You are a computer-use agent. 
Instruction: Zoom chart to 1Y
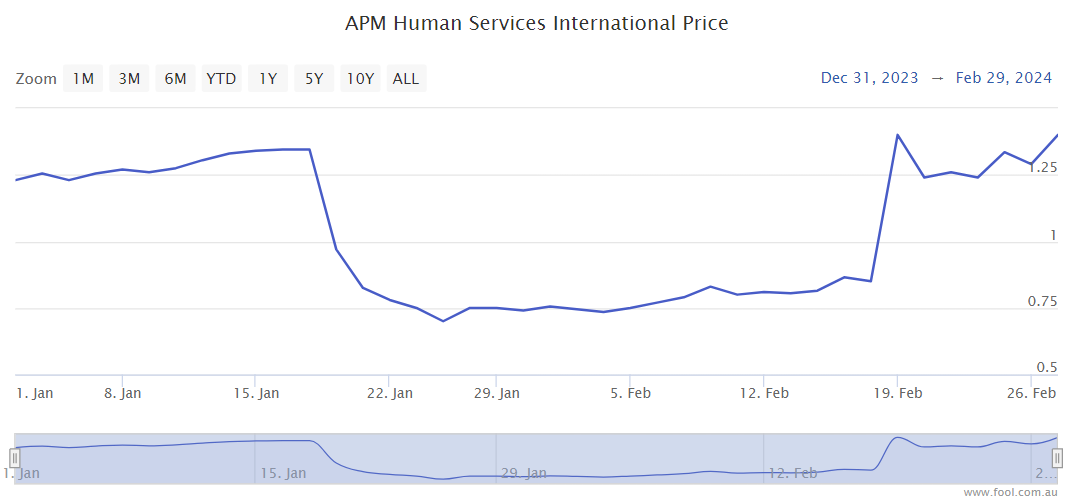pos(268,79)
